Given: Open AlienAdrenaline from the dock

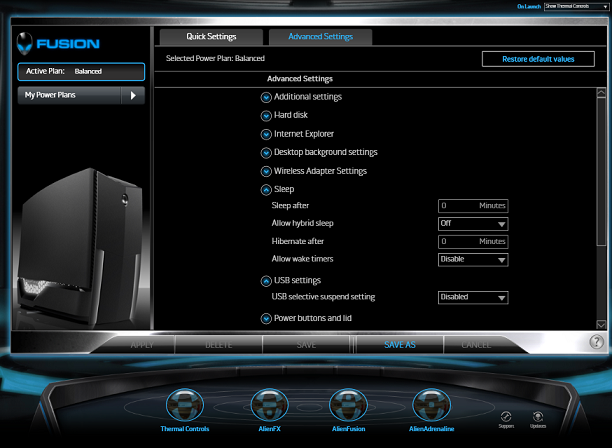Looking at the screenshot, I should [x=431, y=405].
